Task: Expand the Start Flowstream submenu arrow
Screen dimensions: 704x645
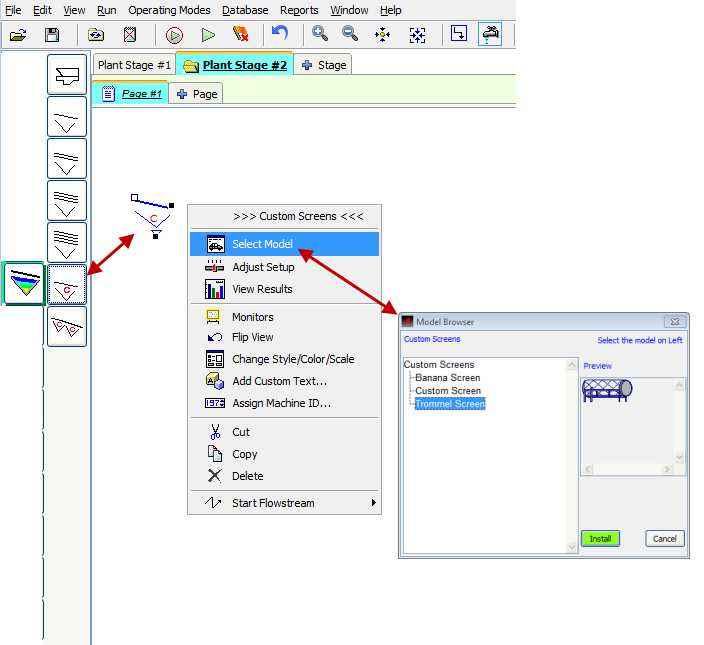Action: click(373, 503)
